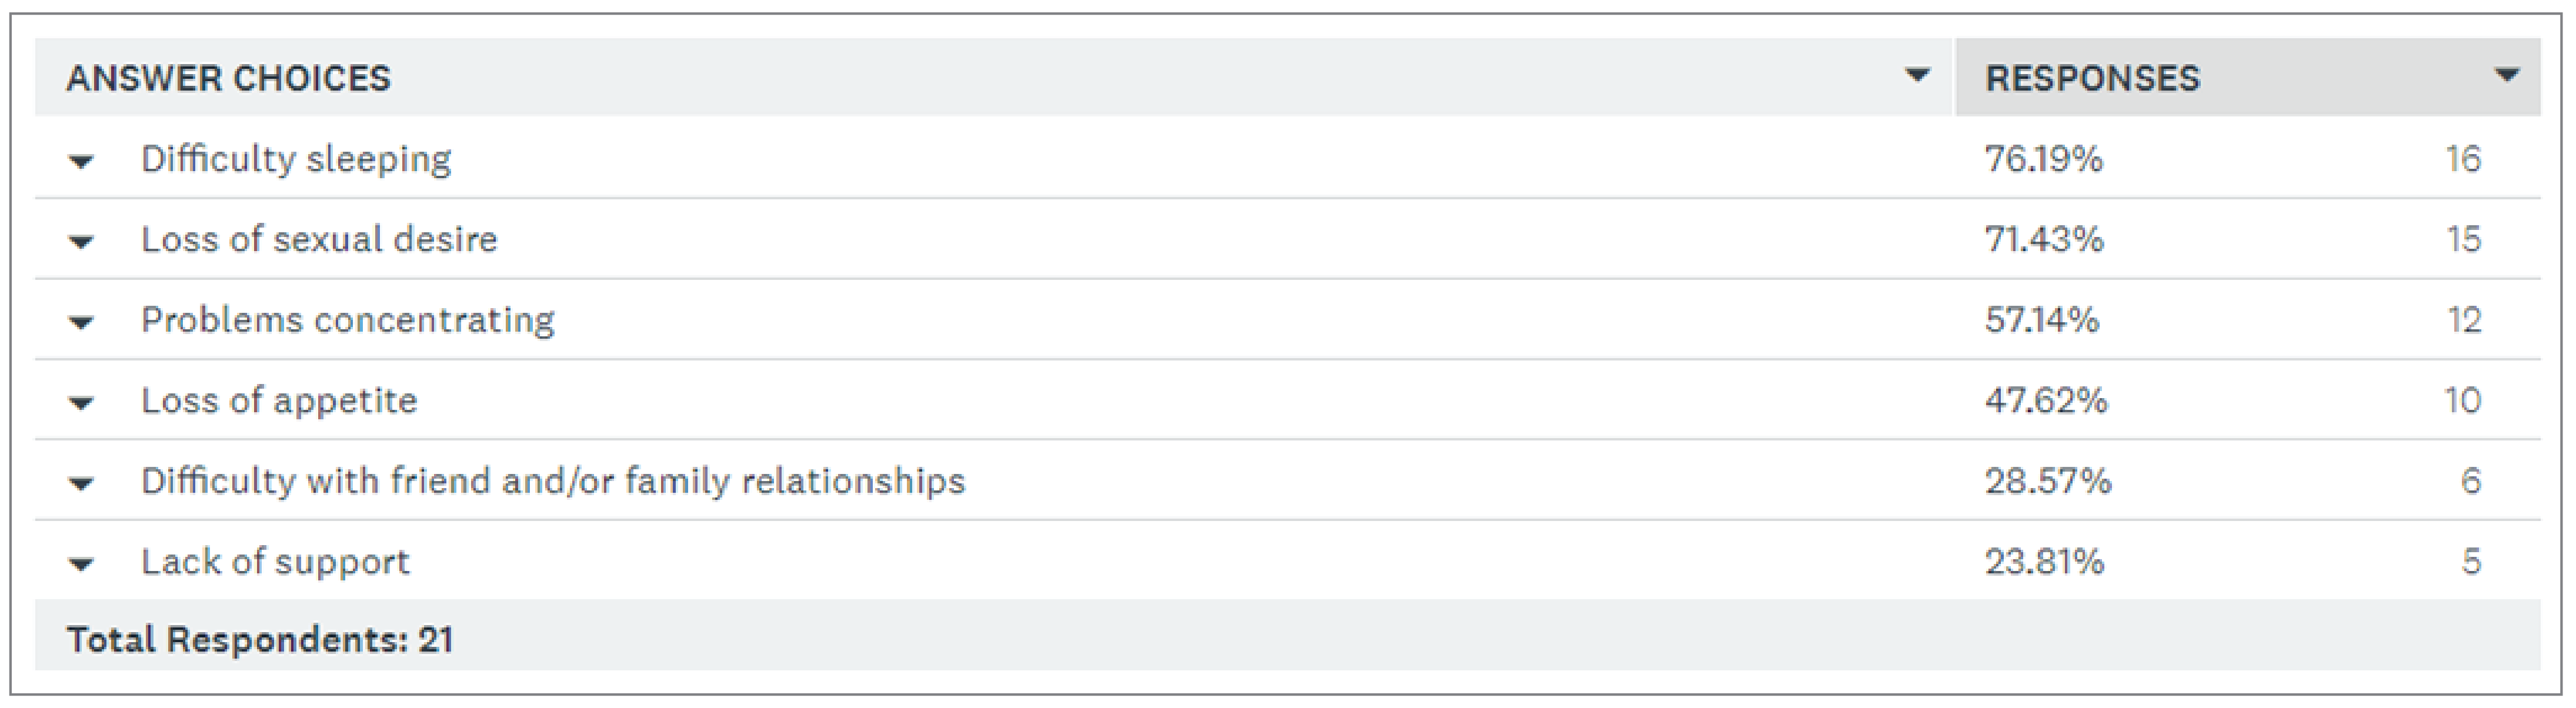
Task: Select the Problems concentrating answer label
Action: point(347,320)
